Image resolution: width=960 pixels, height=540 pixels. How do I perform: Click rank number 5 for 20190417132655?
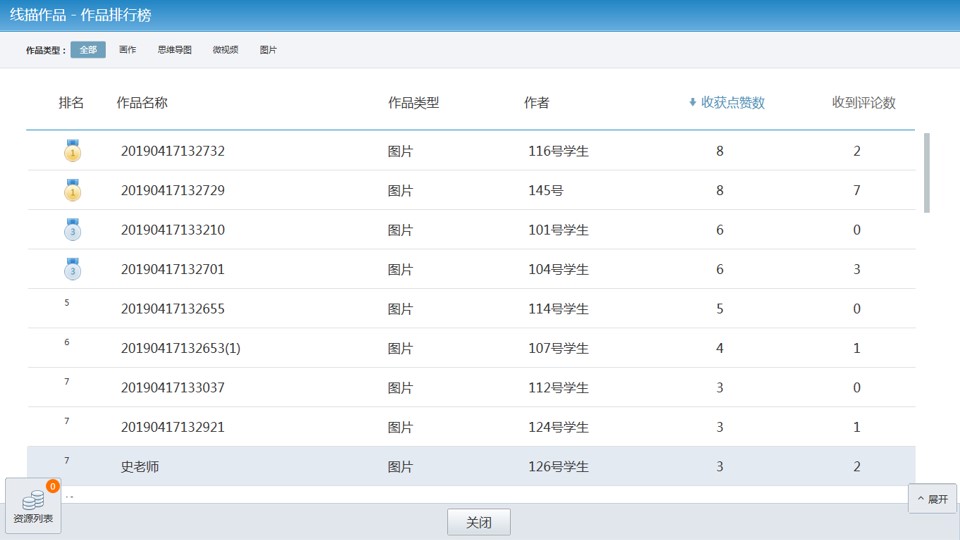click(67, 302)
